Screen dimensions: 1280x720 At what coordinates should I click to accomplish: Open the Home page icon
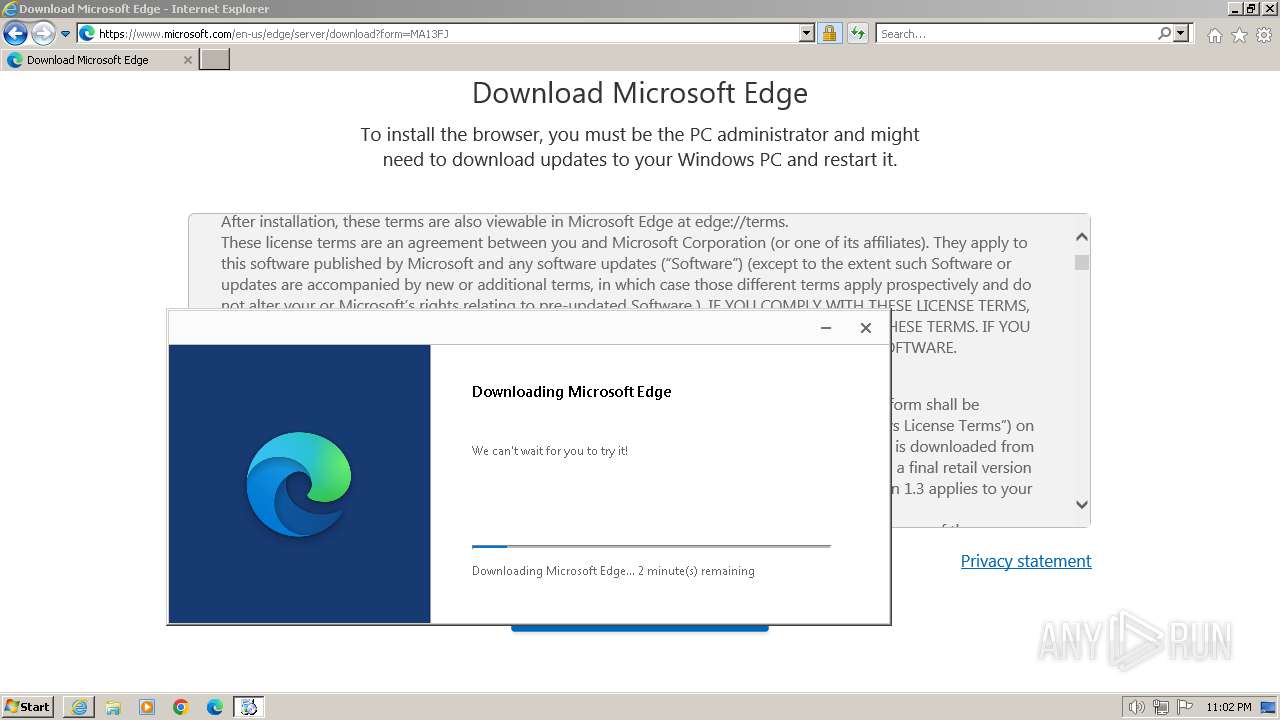click(1214, 35)
